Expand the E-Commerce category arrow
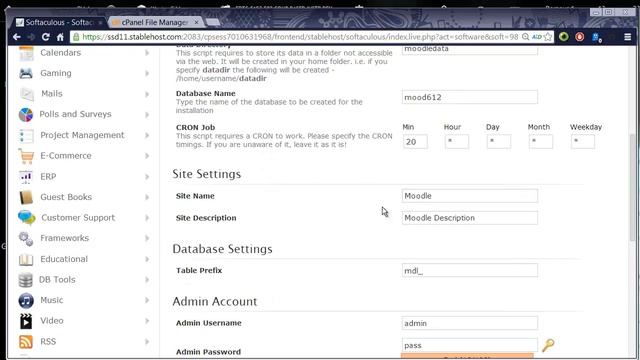 coord(147,156)
